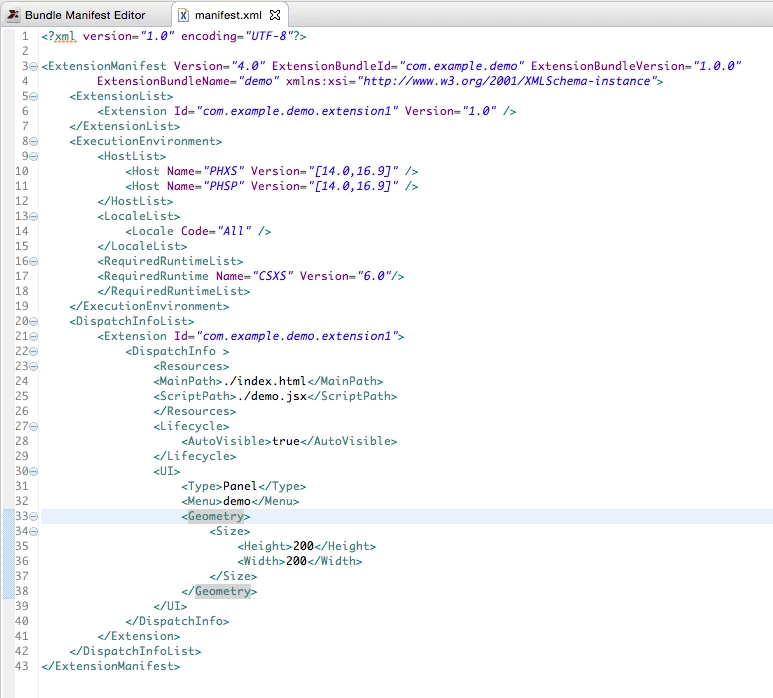Click the "com.example.demo" bundle ID value

pos(461,66)
